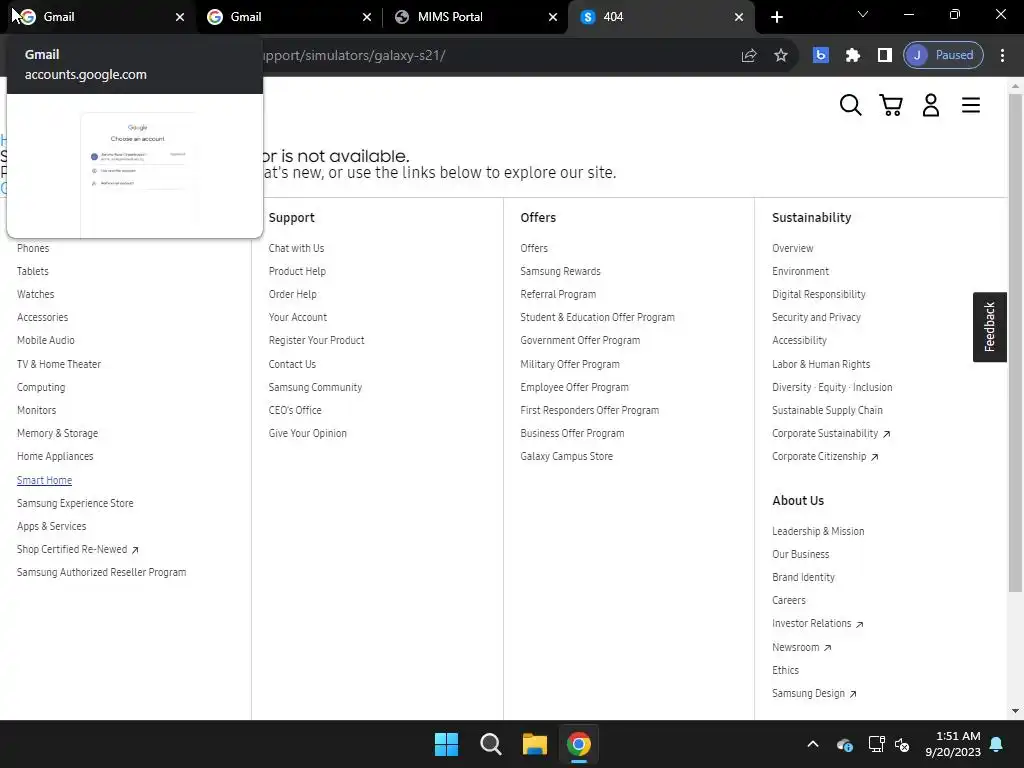Open the hamburger navigation menu
1024x768 pixels.
point(970,105)
